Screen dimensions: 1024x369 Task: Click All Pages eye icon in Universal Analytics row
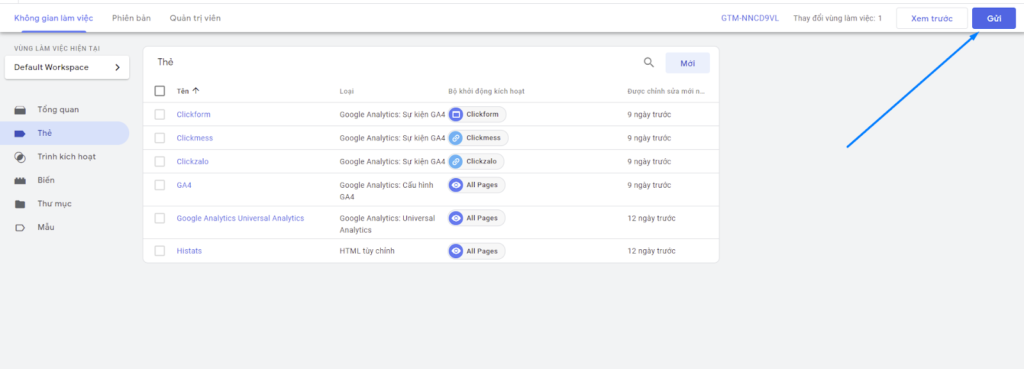click(456, 218)
